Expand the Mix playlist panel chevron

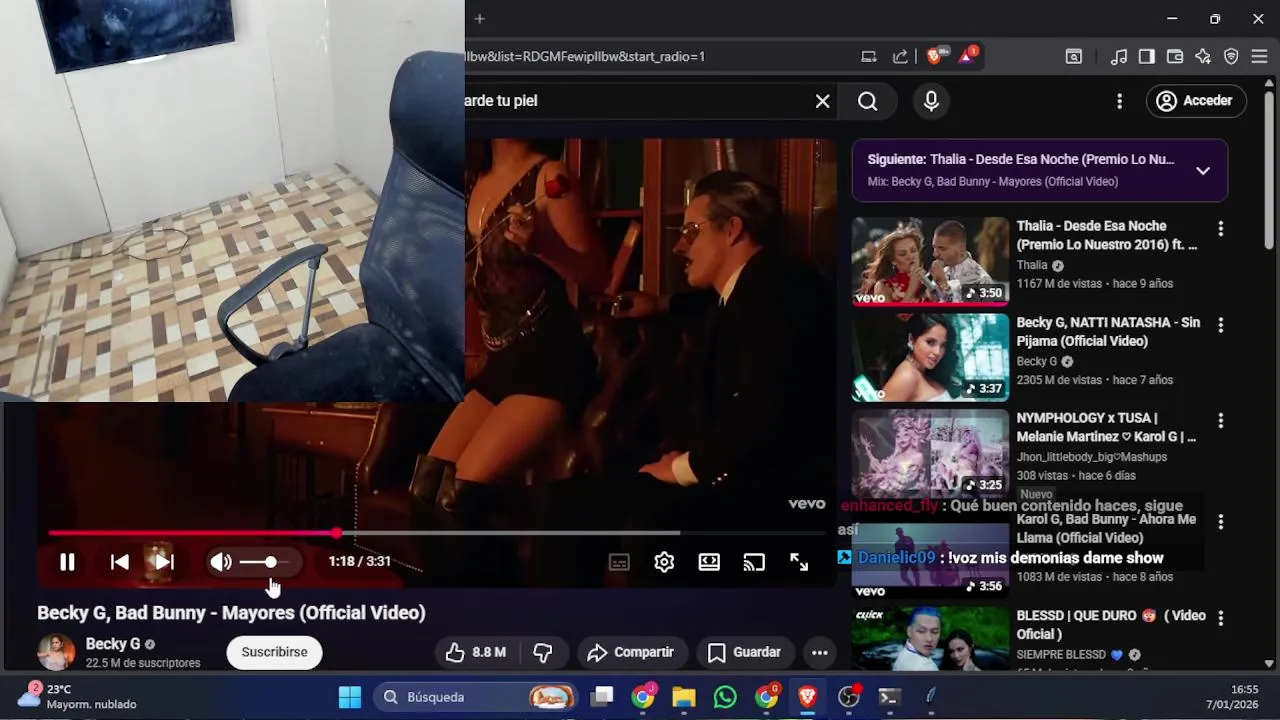click(x=1203, y=170)
